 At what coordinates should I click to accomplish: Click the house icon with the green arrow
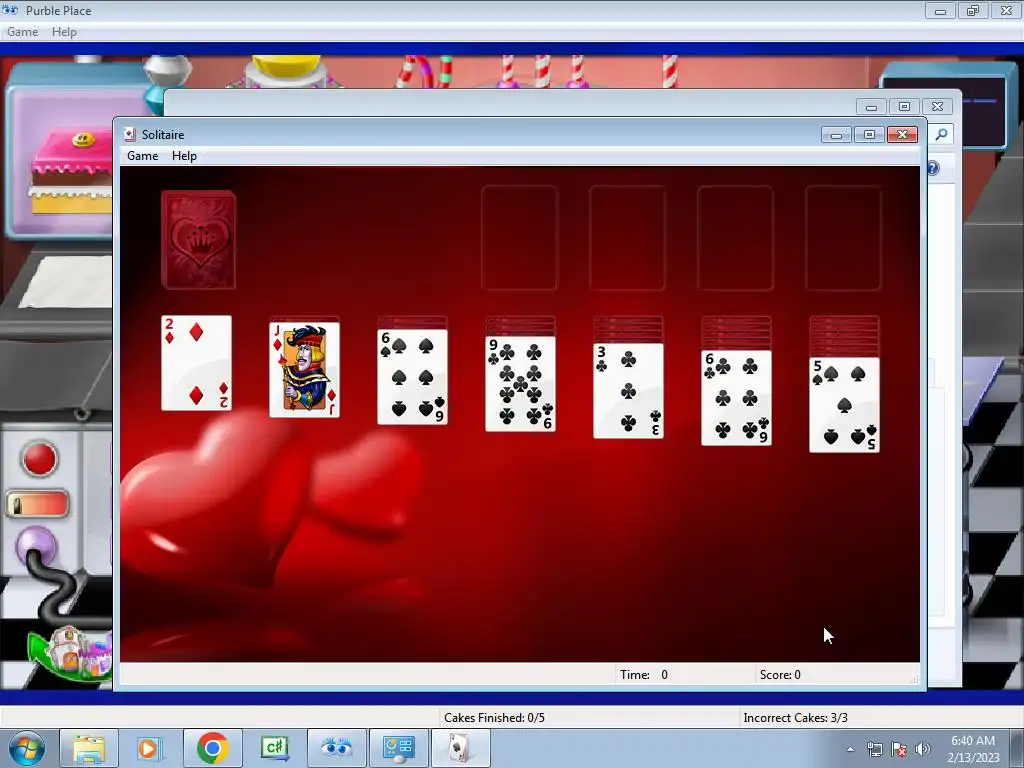71,653
